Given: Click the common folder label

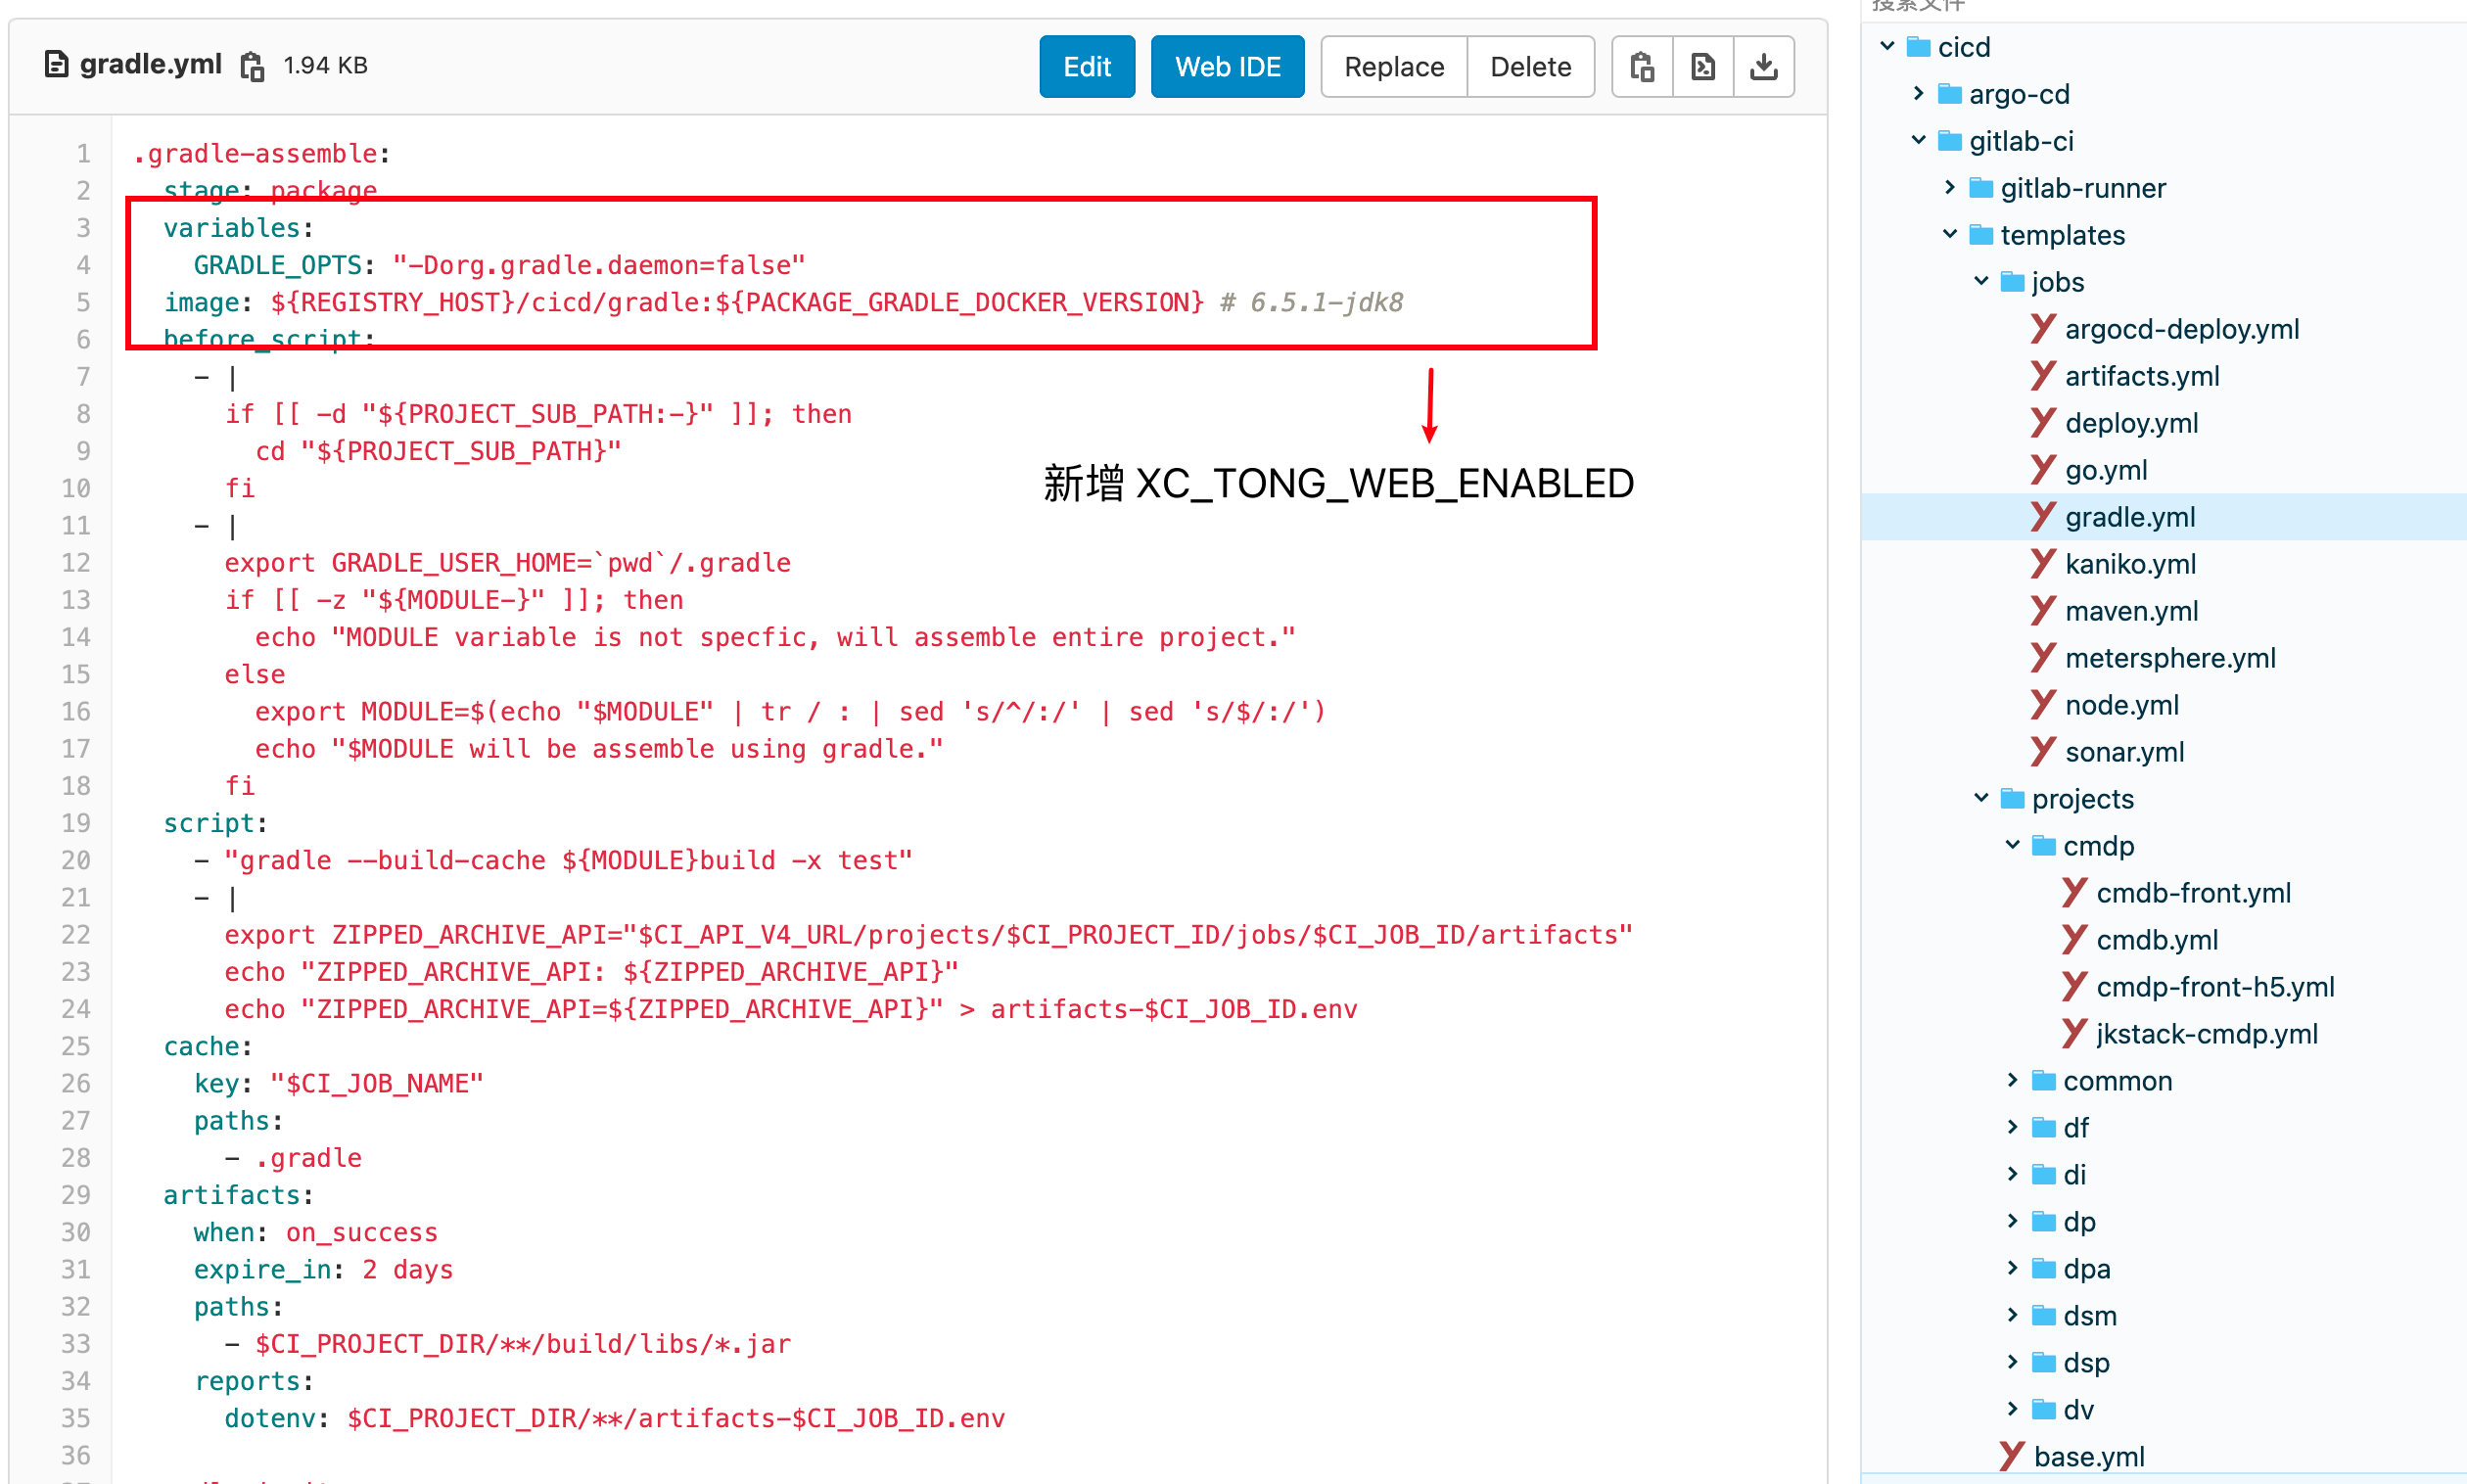Looking at the screenshot, I should pos(2117,1081).
